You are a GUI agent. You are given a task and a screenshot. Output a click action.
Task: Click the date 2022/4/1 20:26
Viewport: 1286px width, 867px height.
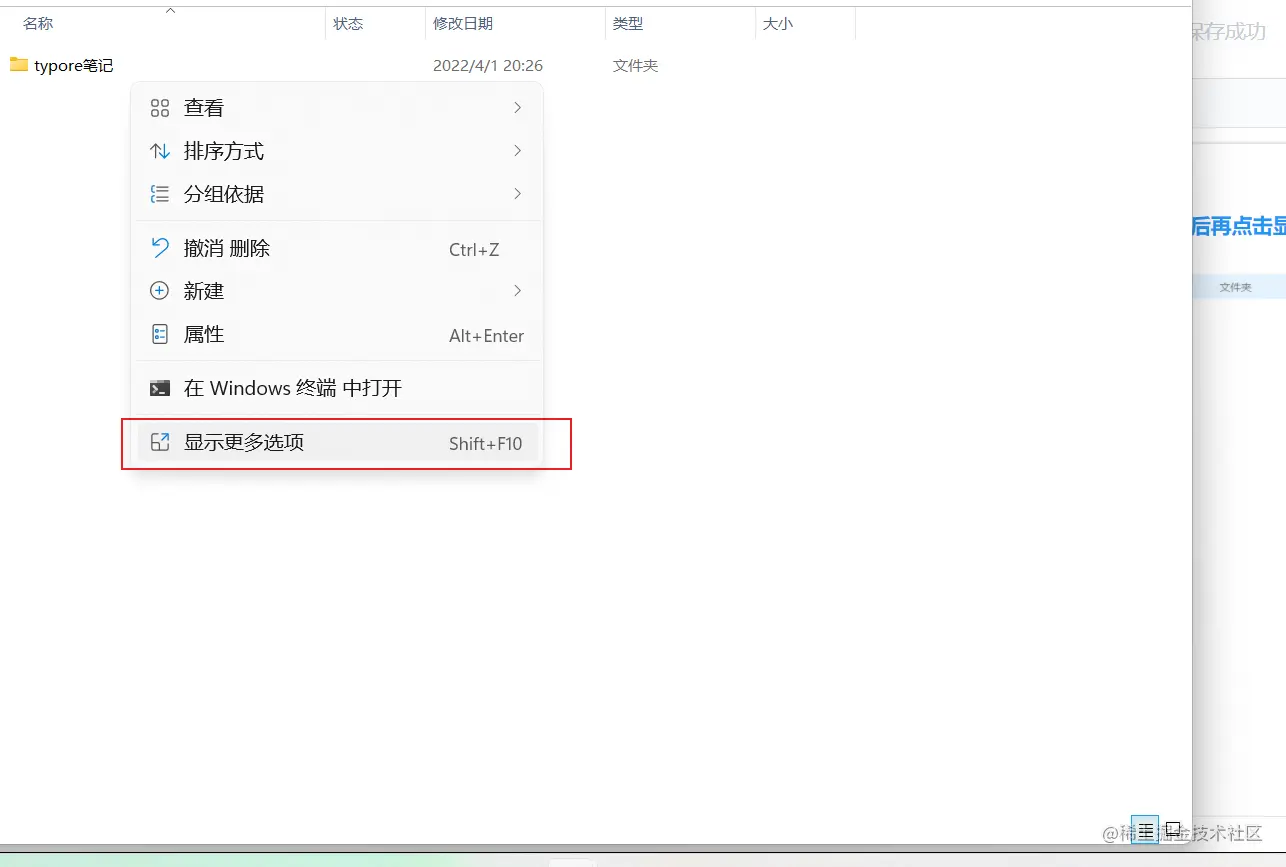pyautogui.click(x=488, y=65)
